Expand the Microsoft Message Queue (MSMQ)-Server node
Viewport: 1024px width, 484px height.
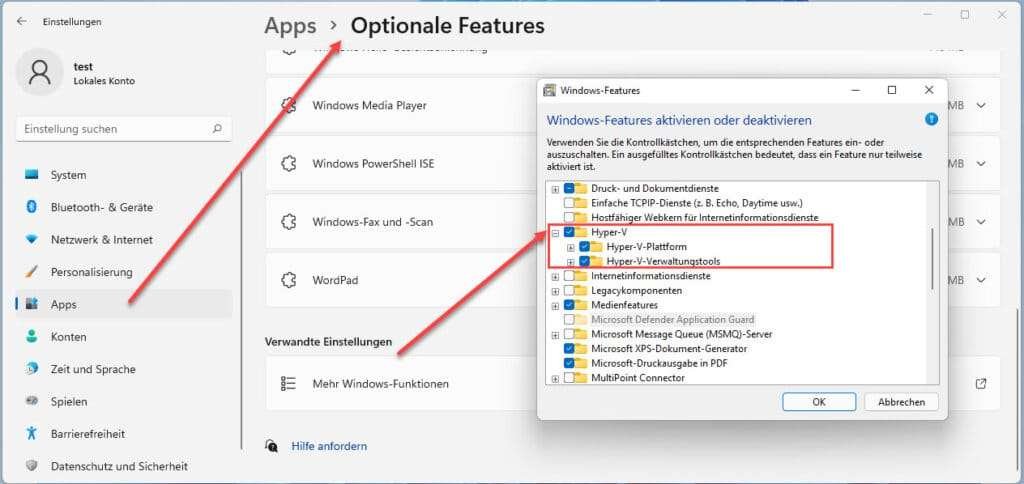(555, 334)
